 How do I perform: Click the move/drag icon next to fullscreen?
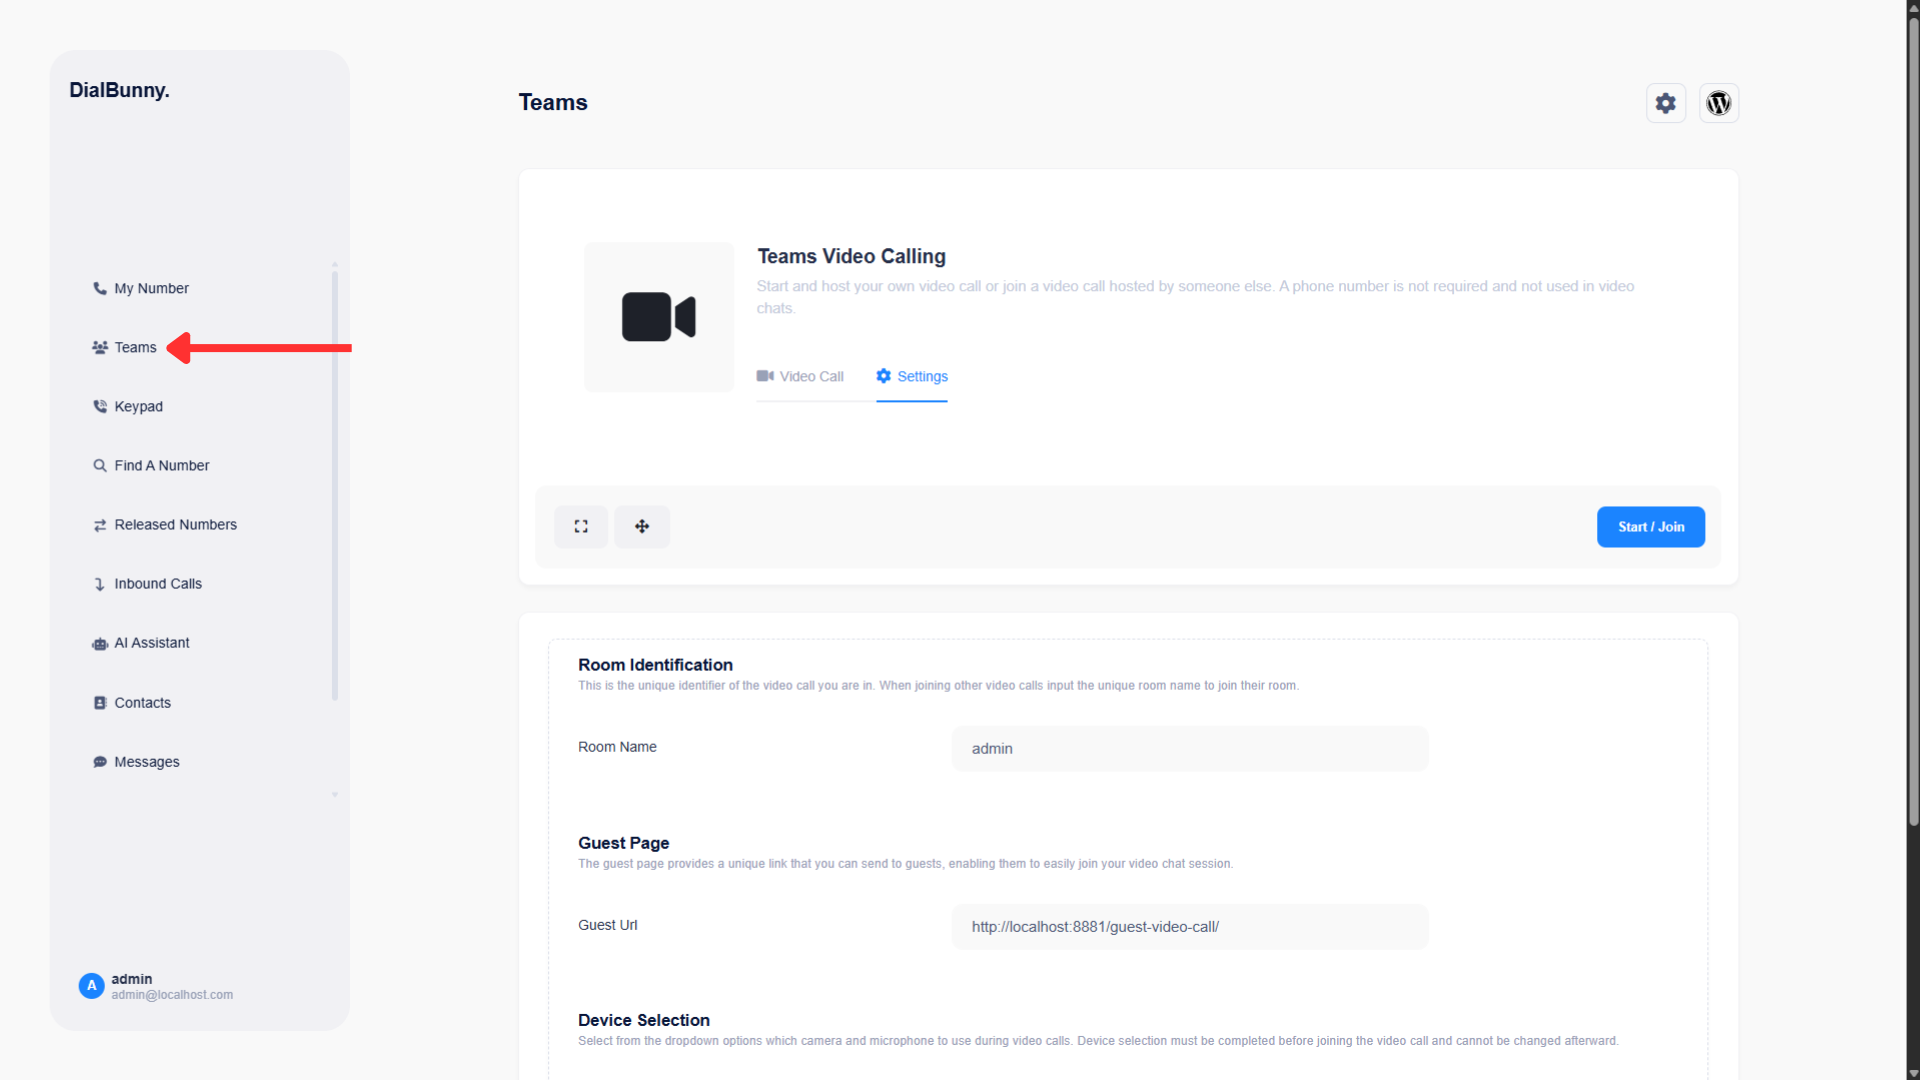coord(641,526)
